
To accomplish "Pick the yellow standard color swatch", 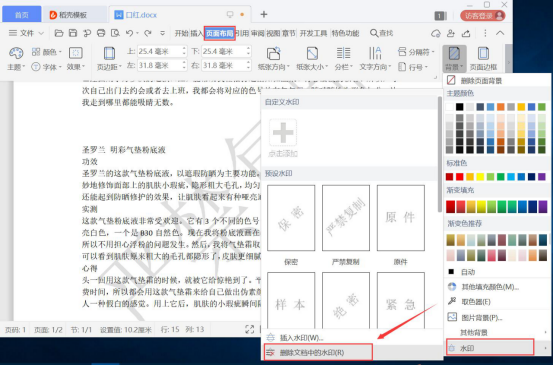I will point(480,176).
